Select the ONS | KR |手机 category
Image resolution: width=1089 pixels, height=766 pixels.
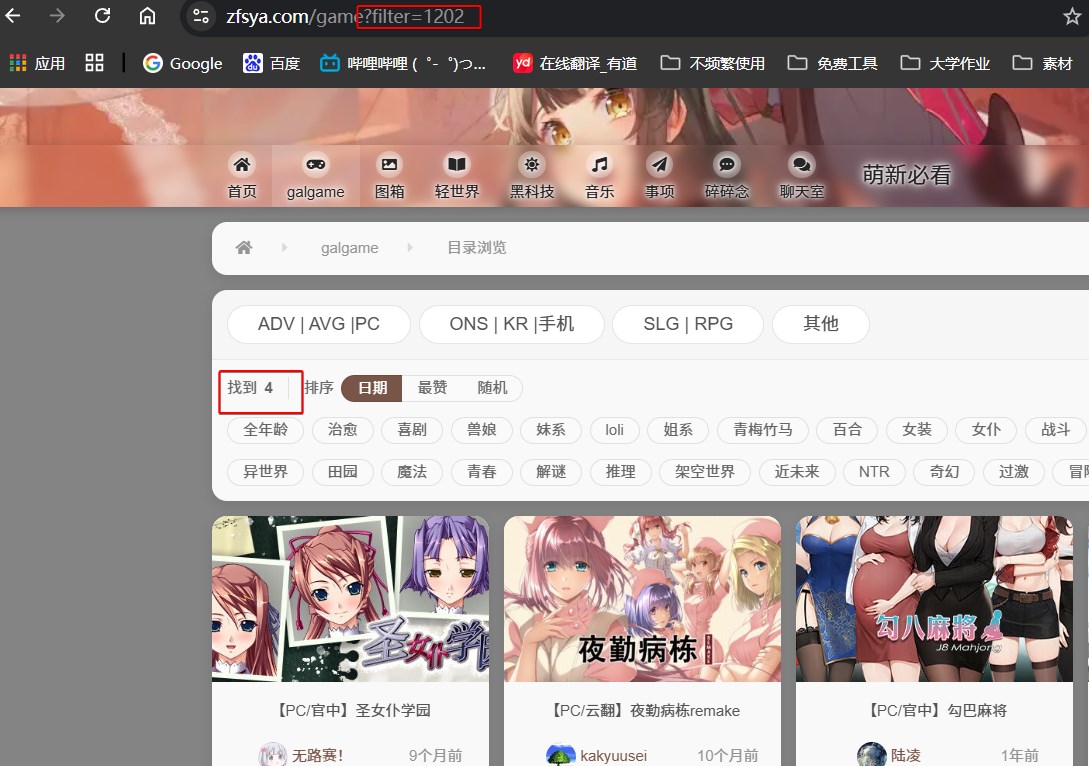coord(512,324)
